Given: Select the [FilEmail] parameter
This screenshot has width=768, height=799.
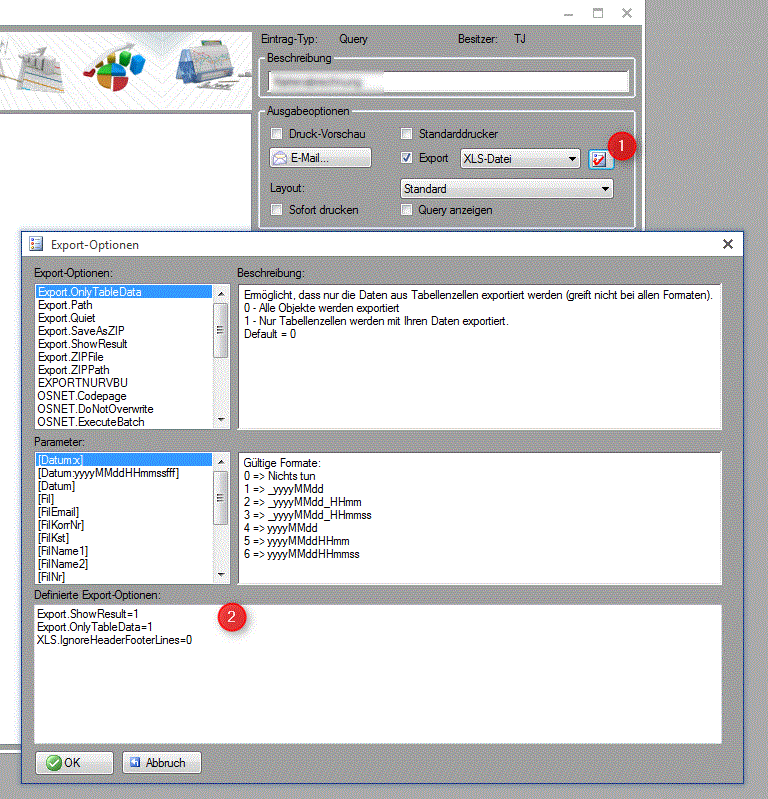Looking at the screenshot, I should [x=58, y=511].
